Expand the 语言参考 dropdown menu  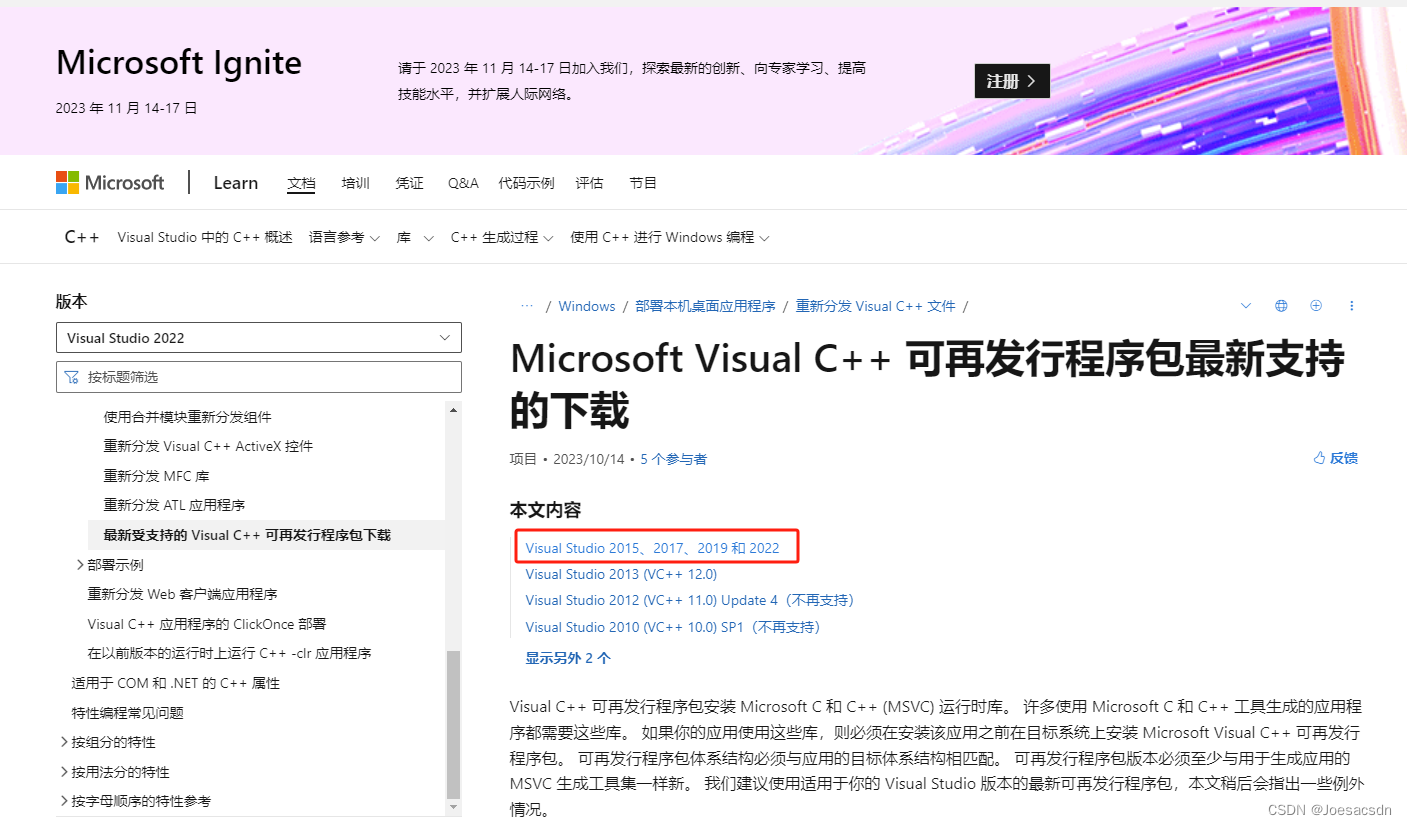(x=345, y=237)
